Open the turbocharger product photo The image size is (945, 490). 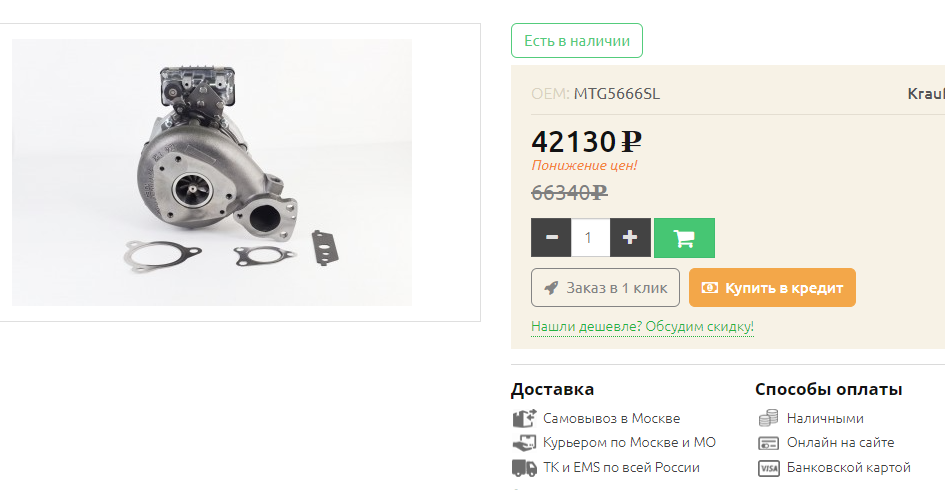(x=212, y=172)
